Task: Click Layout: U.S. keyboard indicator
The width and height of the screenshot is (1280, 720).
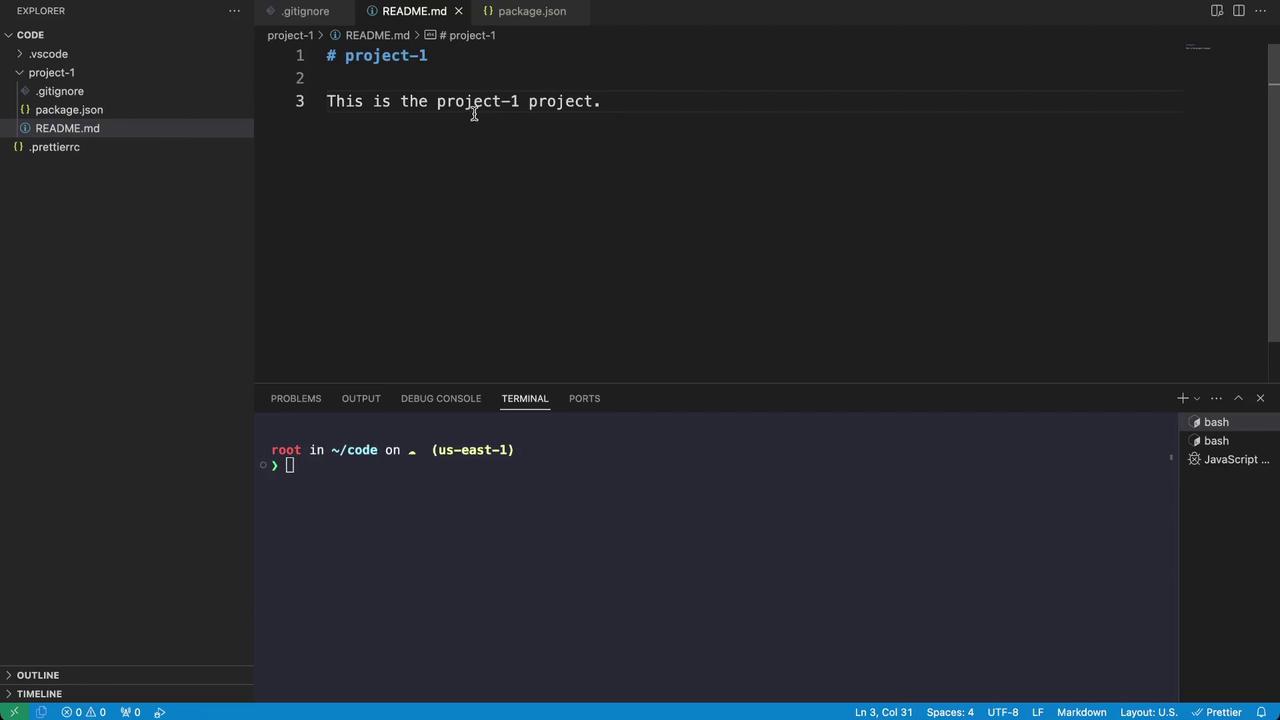Action: pos(1148,712)
